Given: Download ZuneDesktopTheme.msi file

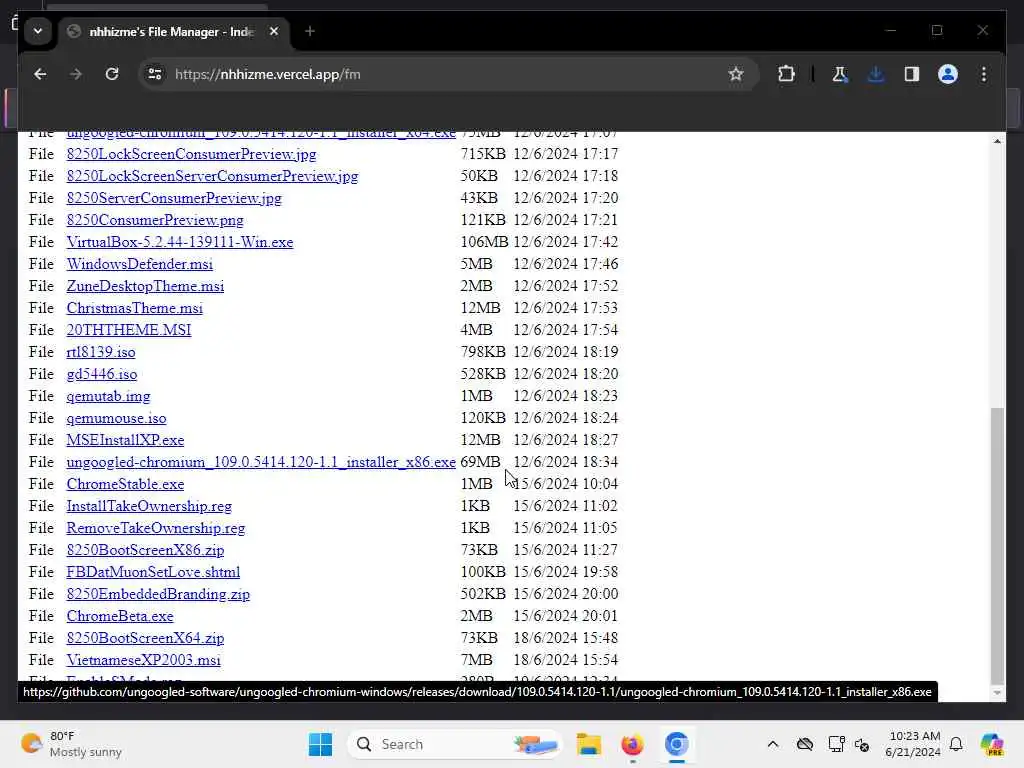Looking at the screenshot, I should [x=145, y=286].
